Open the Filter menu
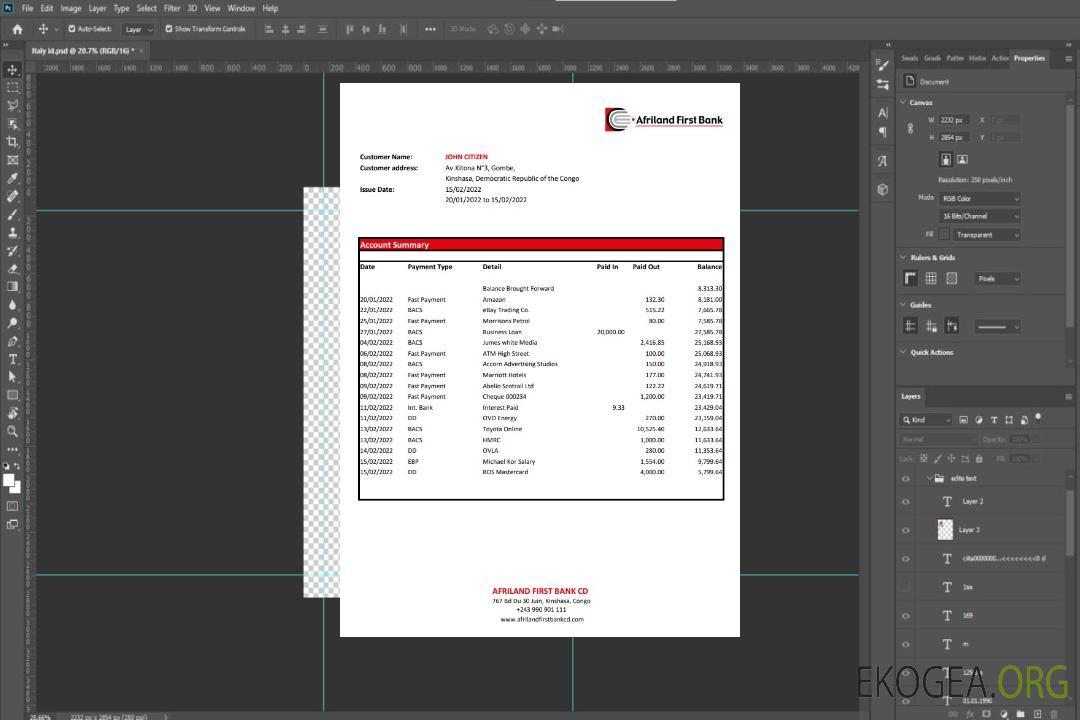1080x720 pixels. [172, 8]
